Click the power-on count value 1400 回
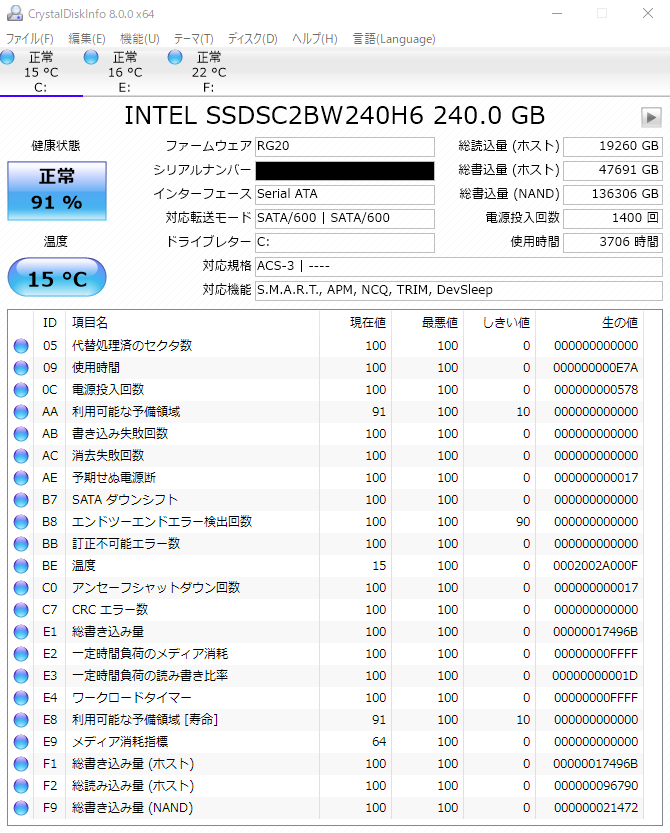The image size is (670, 833). tap(613, 218)
